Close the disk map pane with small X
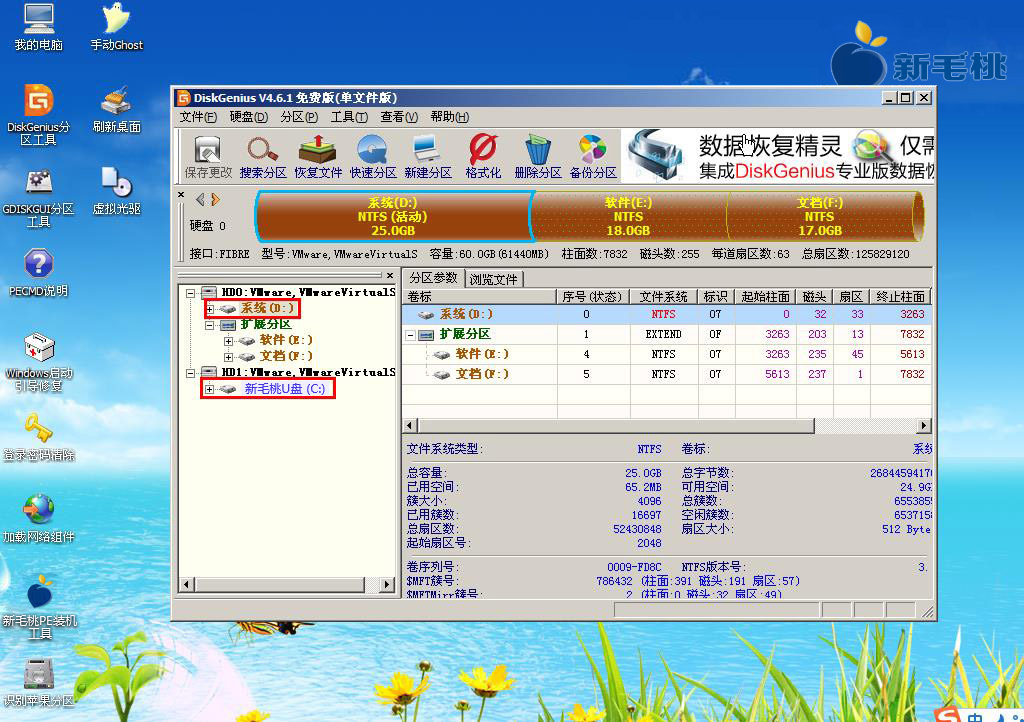 [181, 195]
